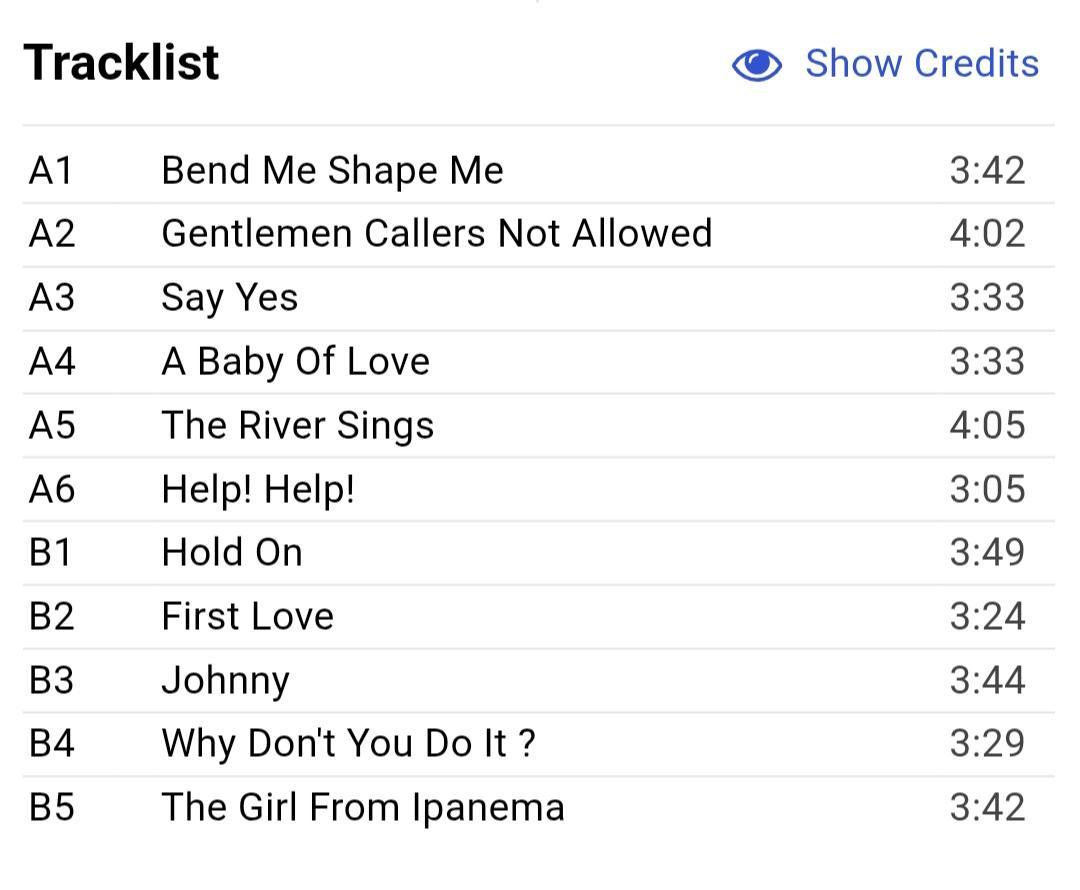Choose the First Love track
Viewport: 1080px width, 890px height.
coord(247,616)
